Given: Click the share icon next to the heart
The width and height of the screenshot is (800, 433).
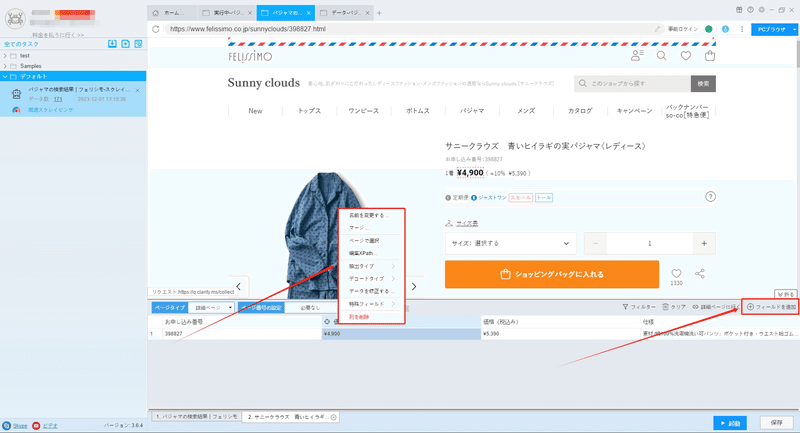Looking at the screenshot, I should [700, 274].
